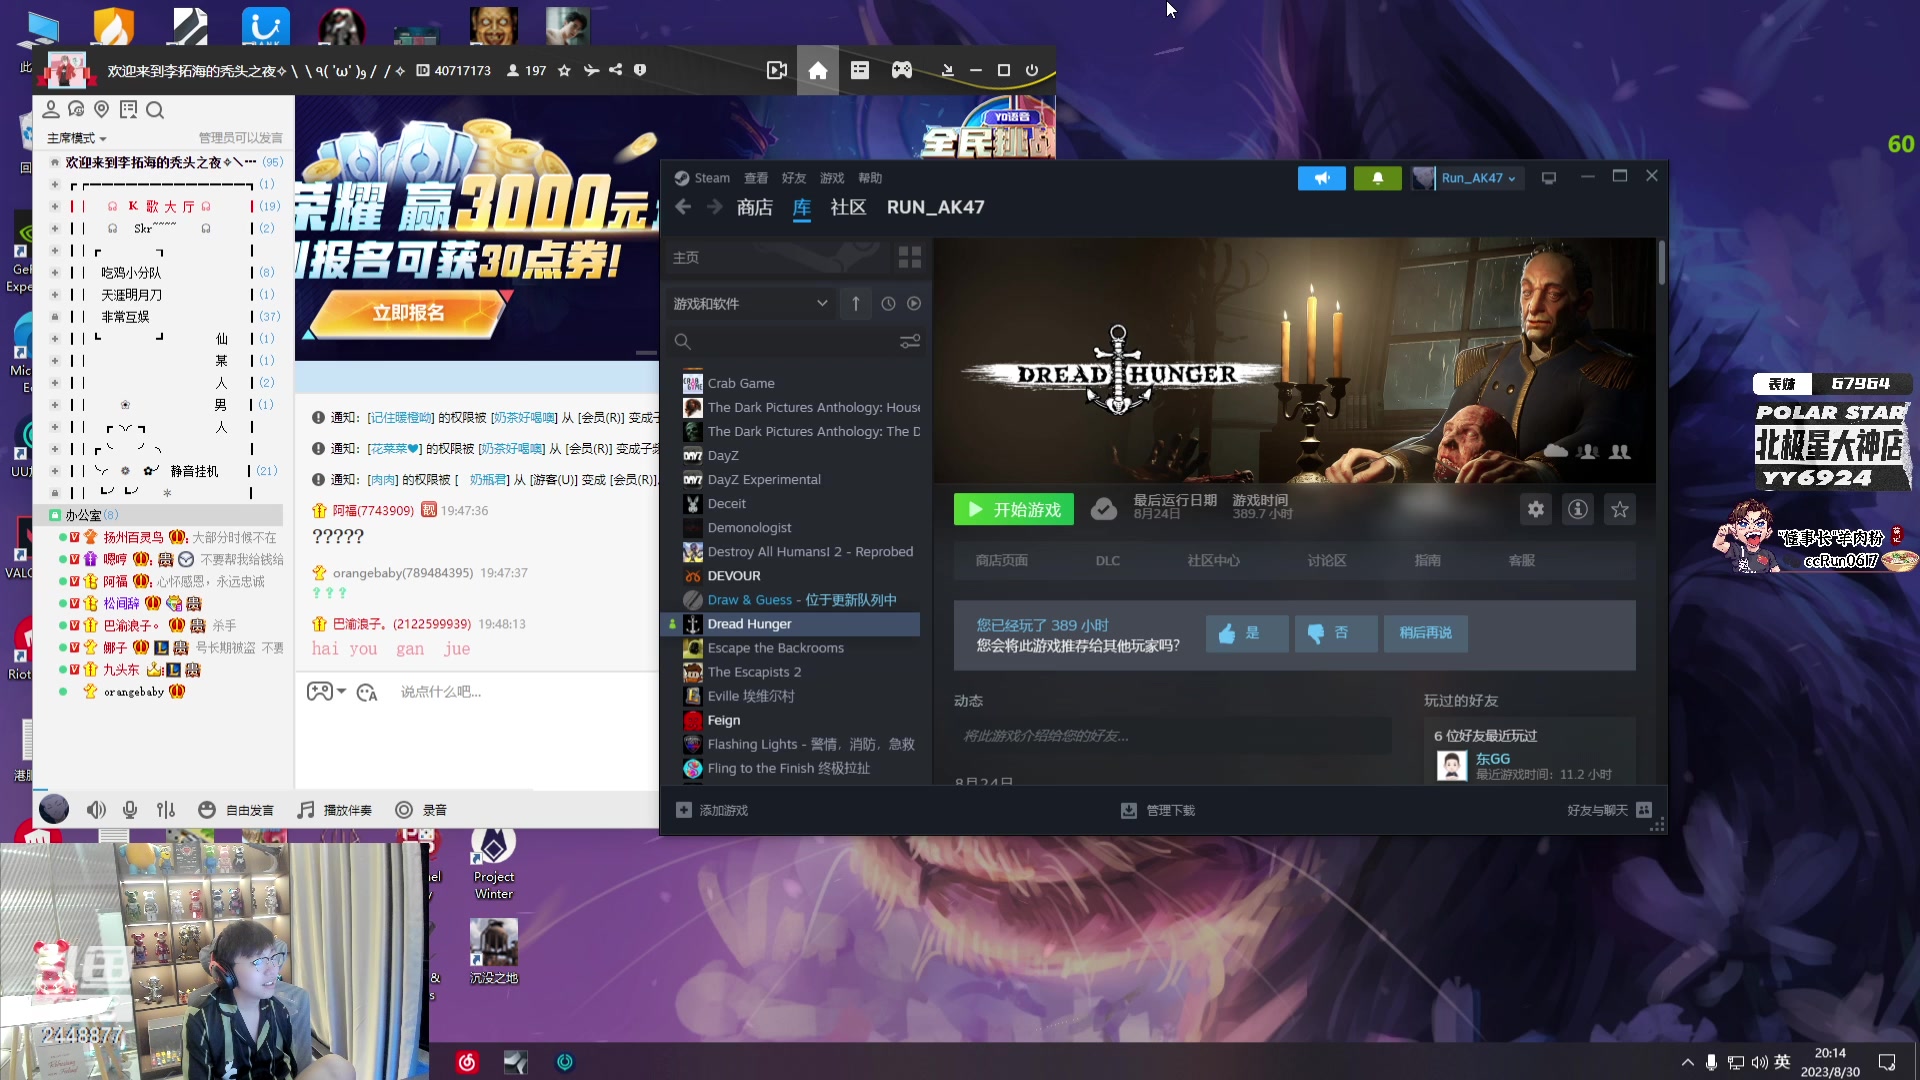1920x1080 pixels.
Task: Toggle ready-to-play filter icon
Action: (914, 304)
